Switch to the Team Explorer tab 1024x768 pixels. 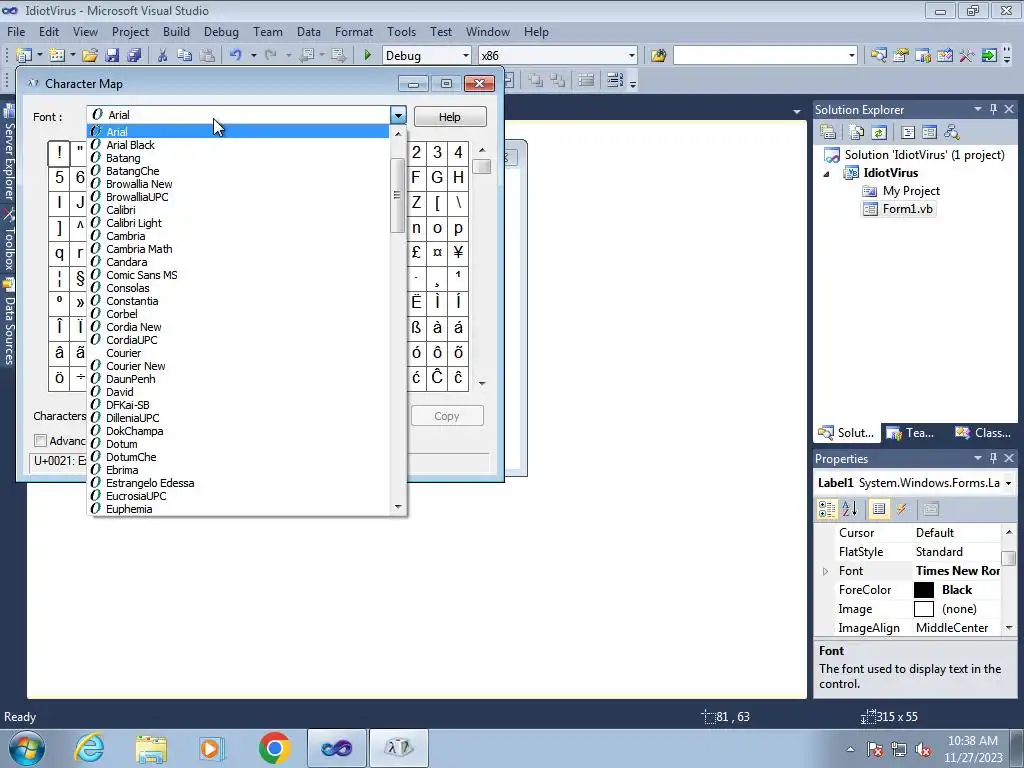click(910, 432)
